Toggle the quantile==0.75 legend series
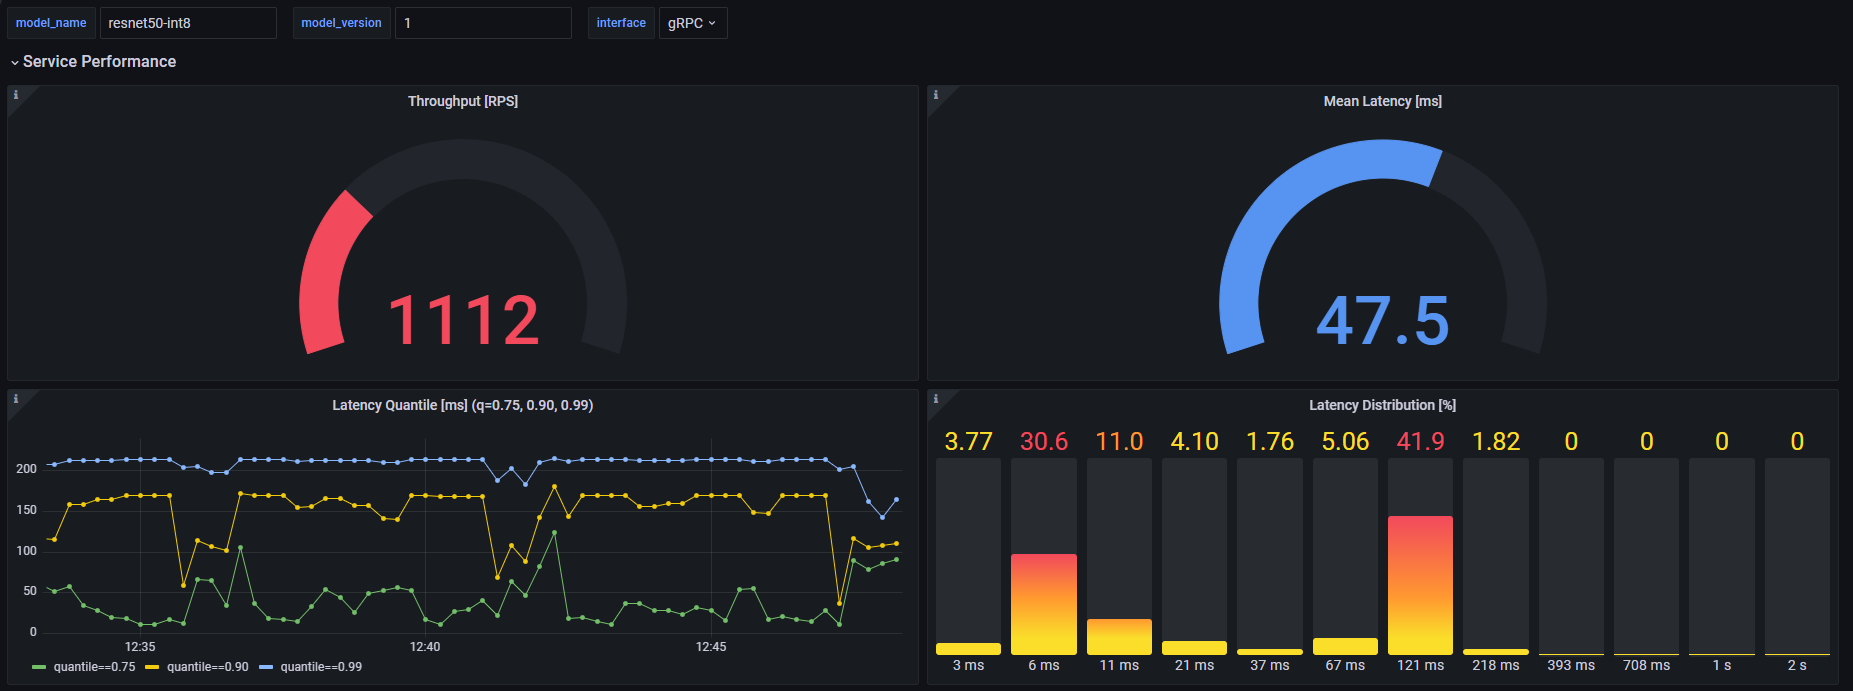The width and height of the screenshot is (1853, 691). pos(94,667)
